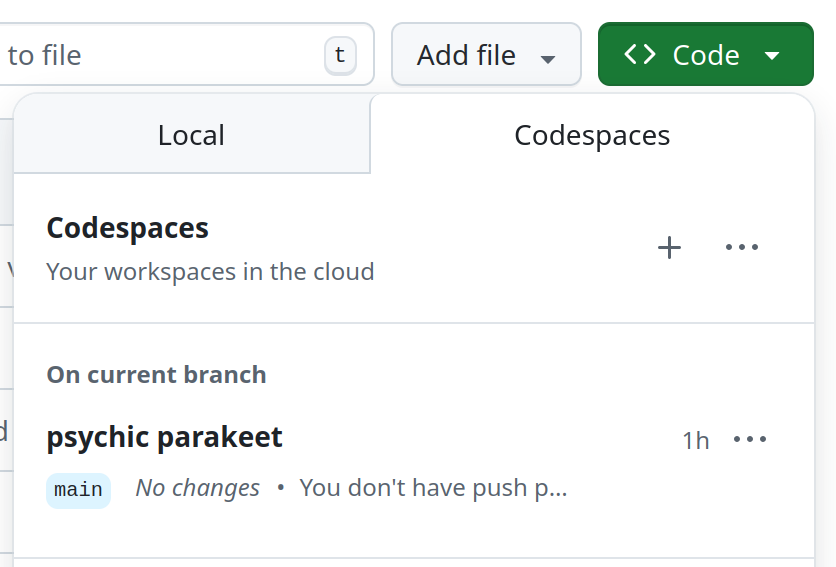Open the psychic parakeet codespace
836x567 pixels.
tap(164, 437)
